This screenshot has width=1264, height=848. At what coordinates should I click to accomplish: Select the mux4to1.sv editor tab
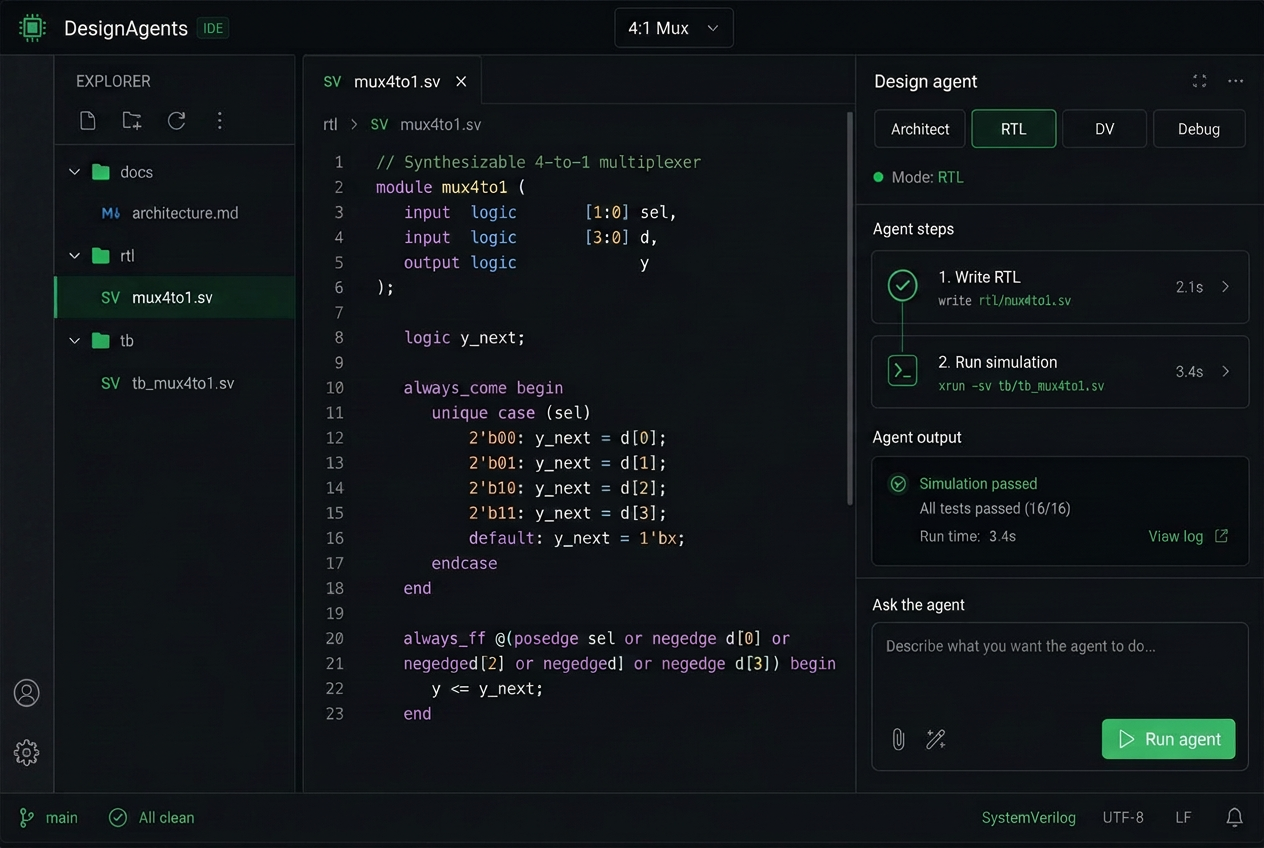[392, 82]
